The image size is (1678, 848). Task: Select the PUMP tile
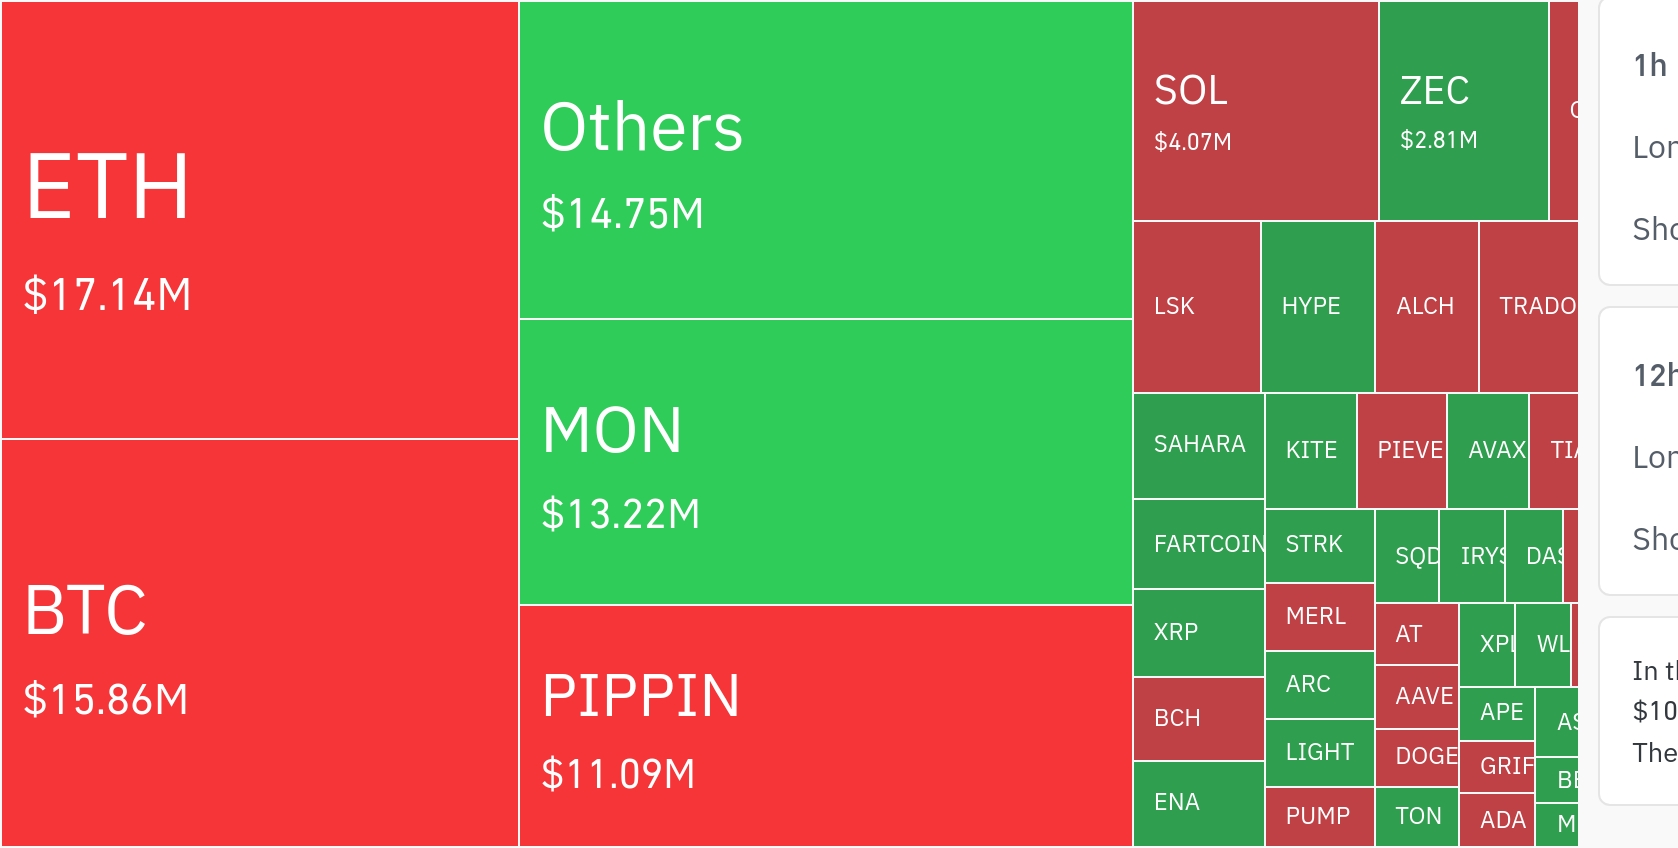point(1319,816)
